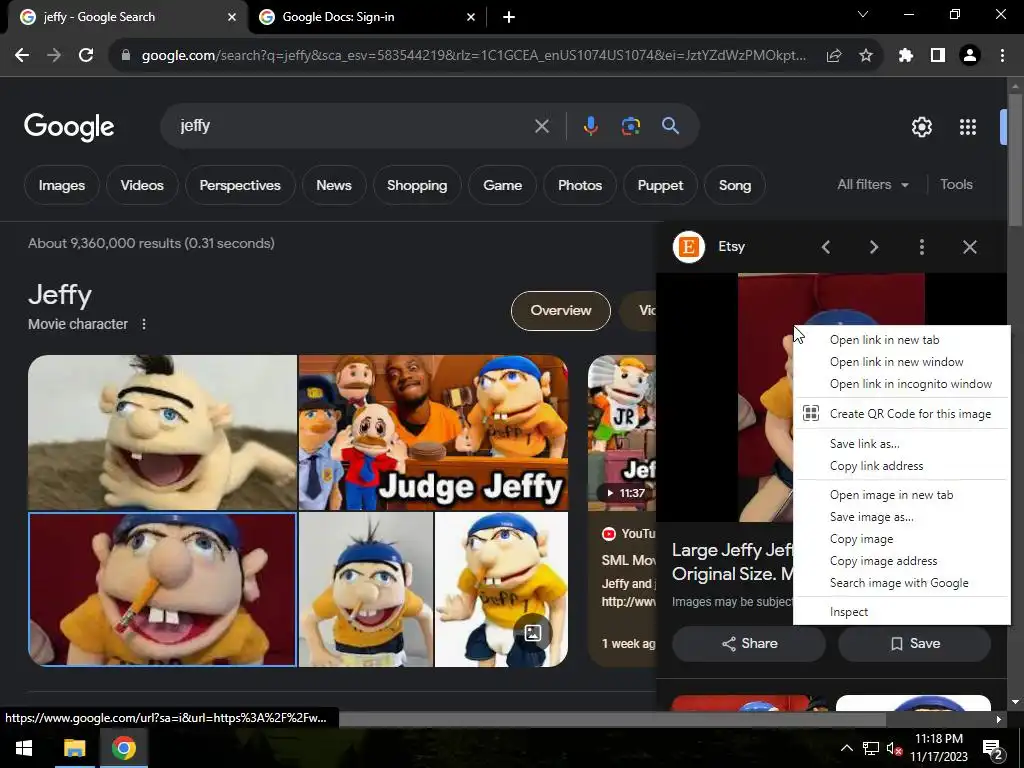Open Jeffy movie character more options dots
The image size is (1024, 768).
click(x=144, y=324)
